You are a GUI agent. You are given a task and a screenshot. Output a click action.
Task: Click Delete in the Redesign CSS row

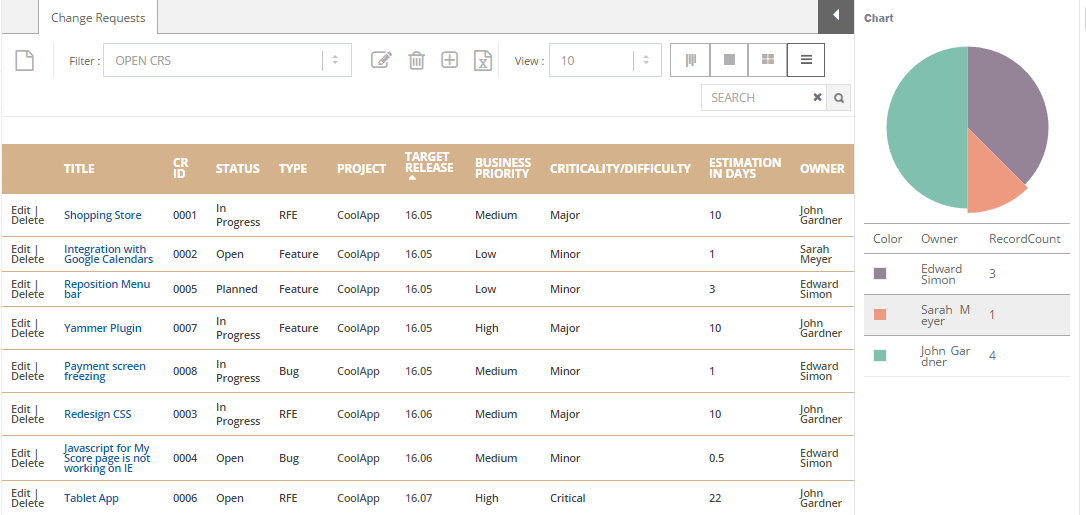tap(28, 419)
